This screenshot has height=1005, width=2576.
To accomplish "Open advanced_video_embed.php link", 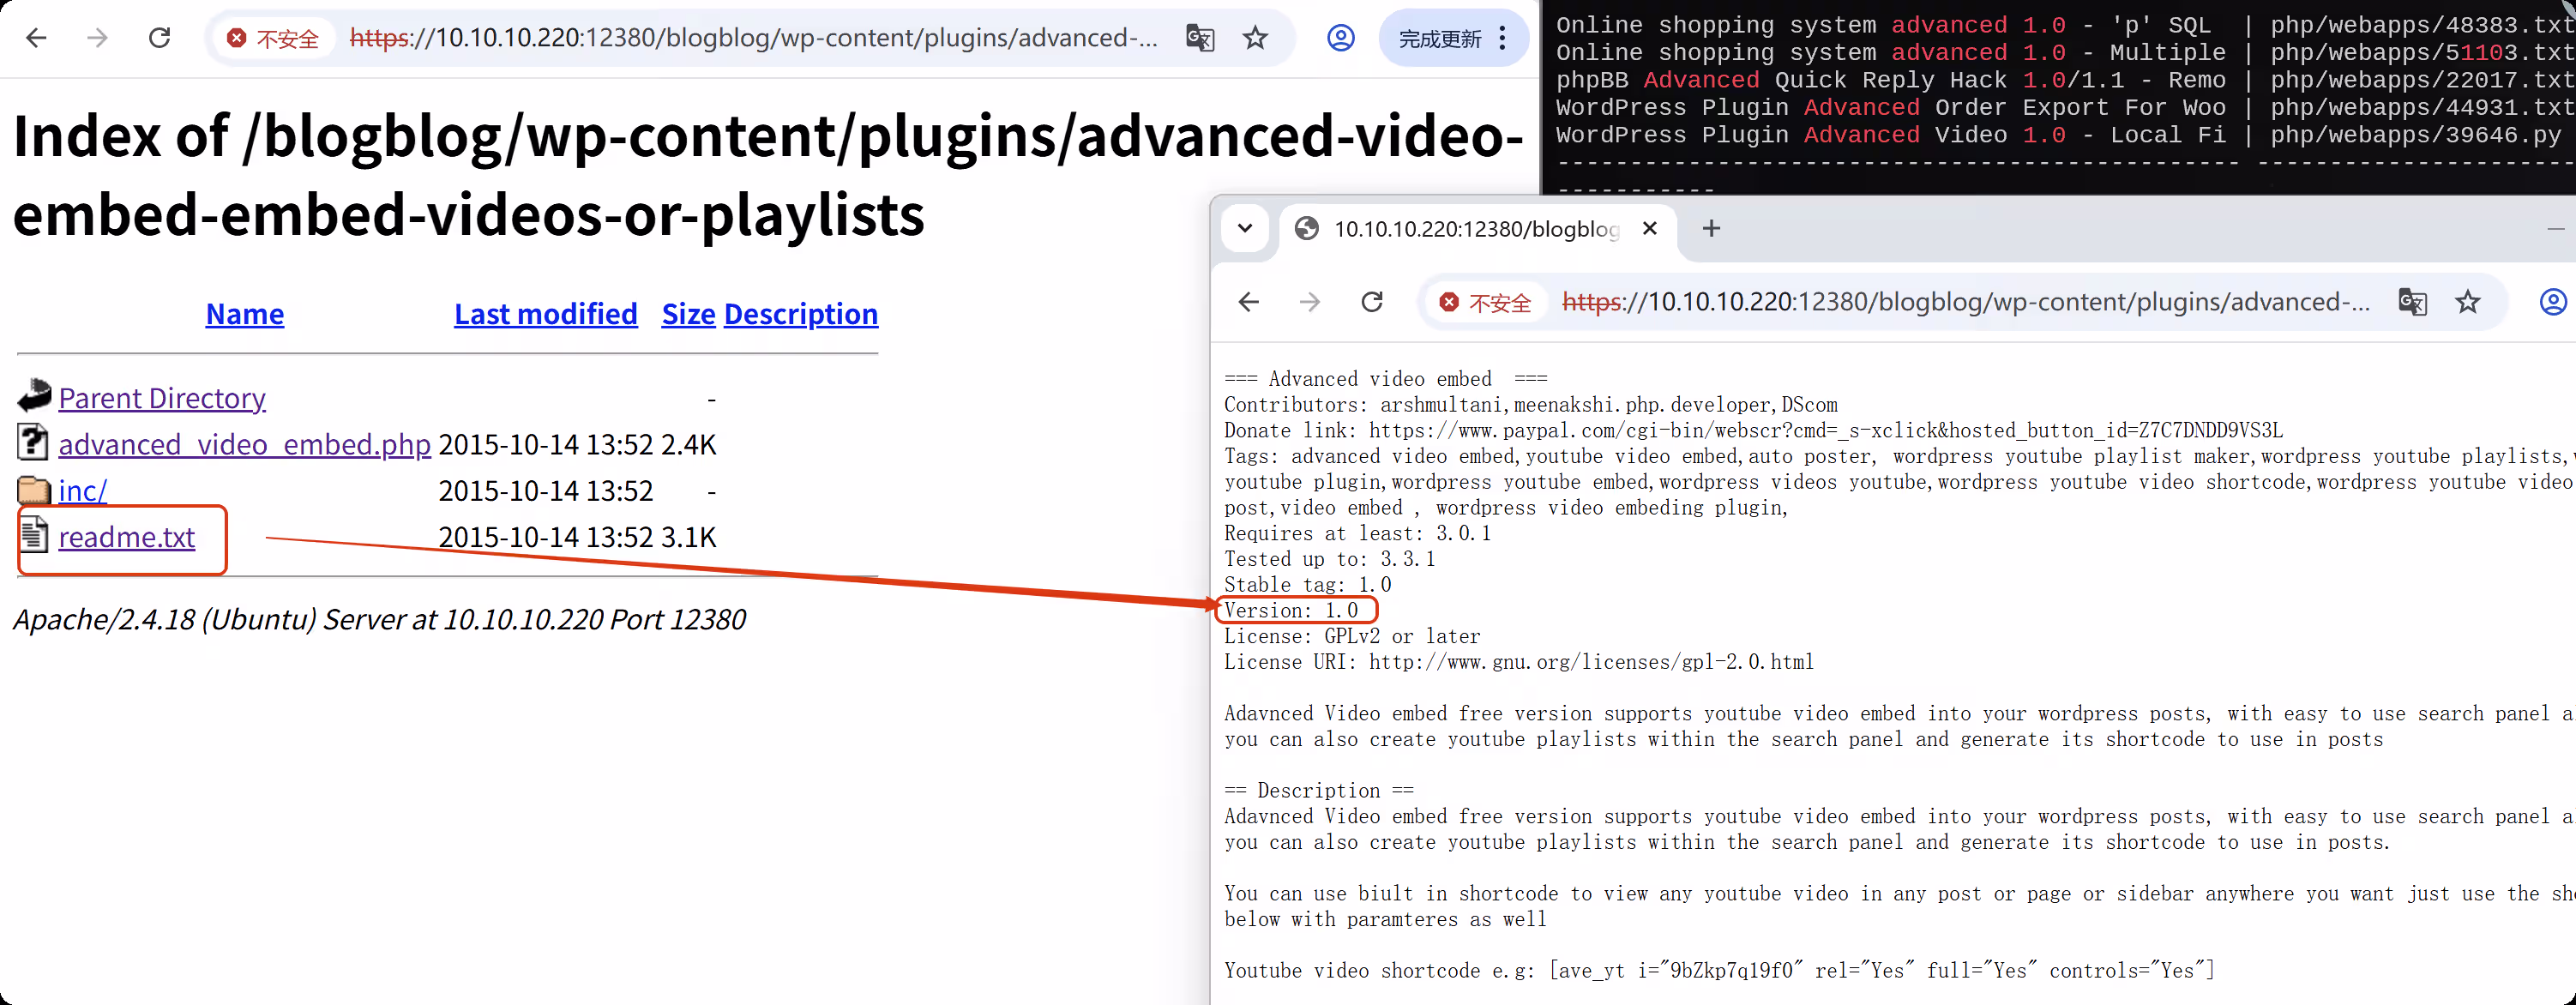I will coord(244,444).
